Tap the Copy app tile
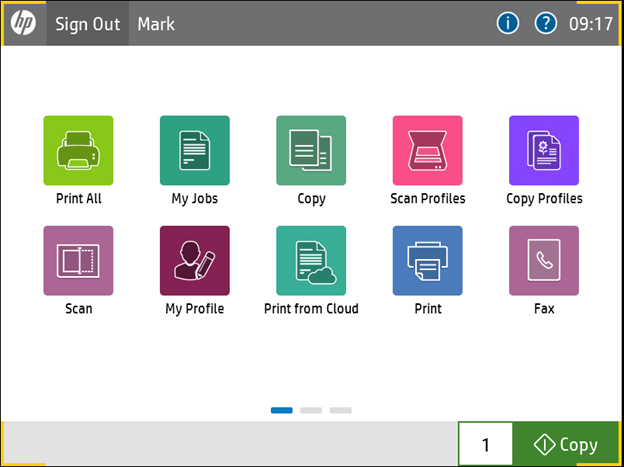 311,151
